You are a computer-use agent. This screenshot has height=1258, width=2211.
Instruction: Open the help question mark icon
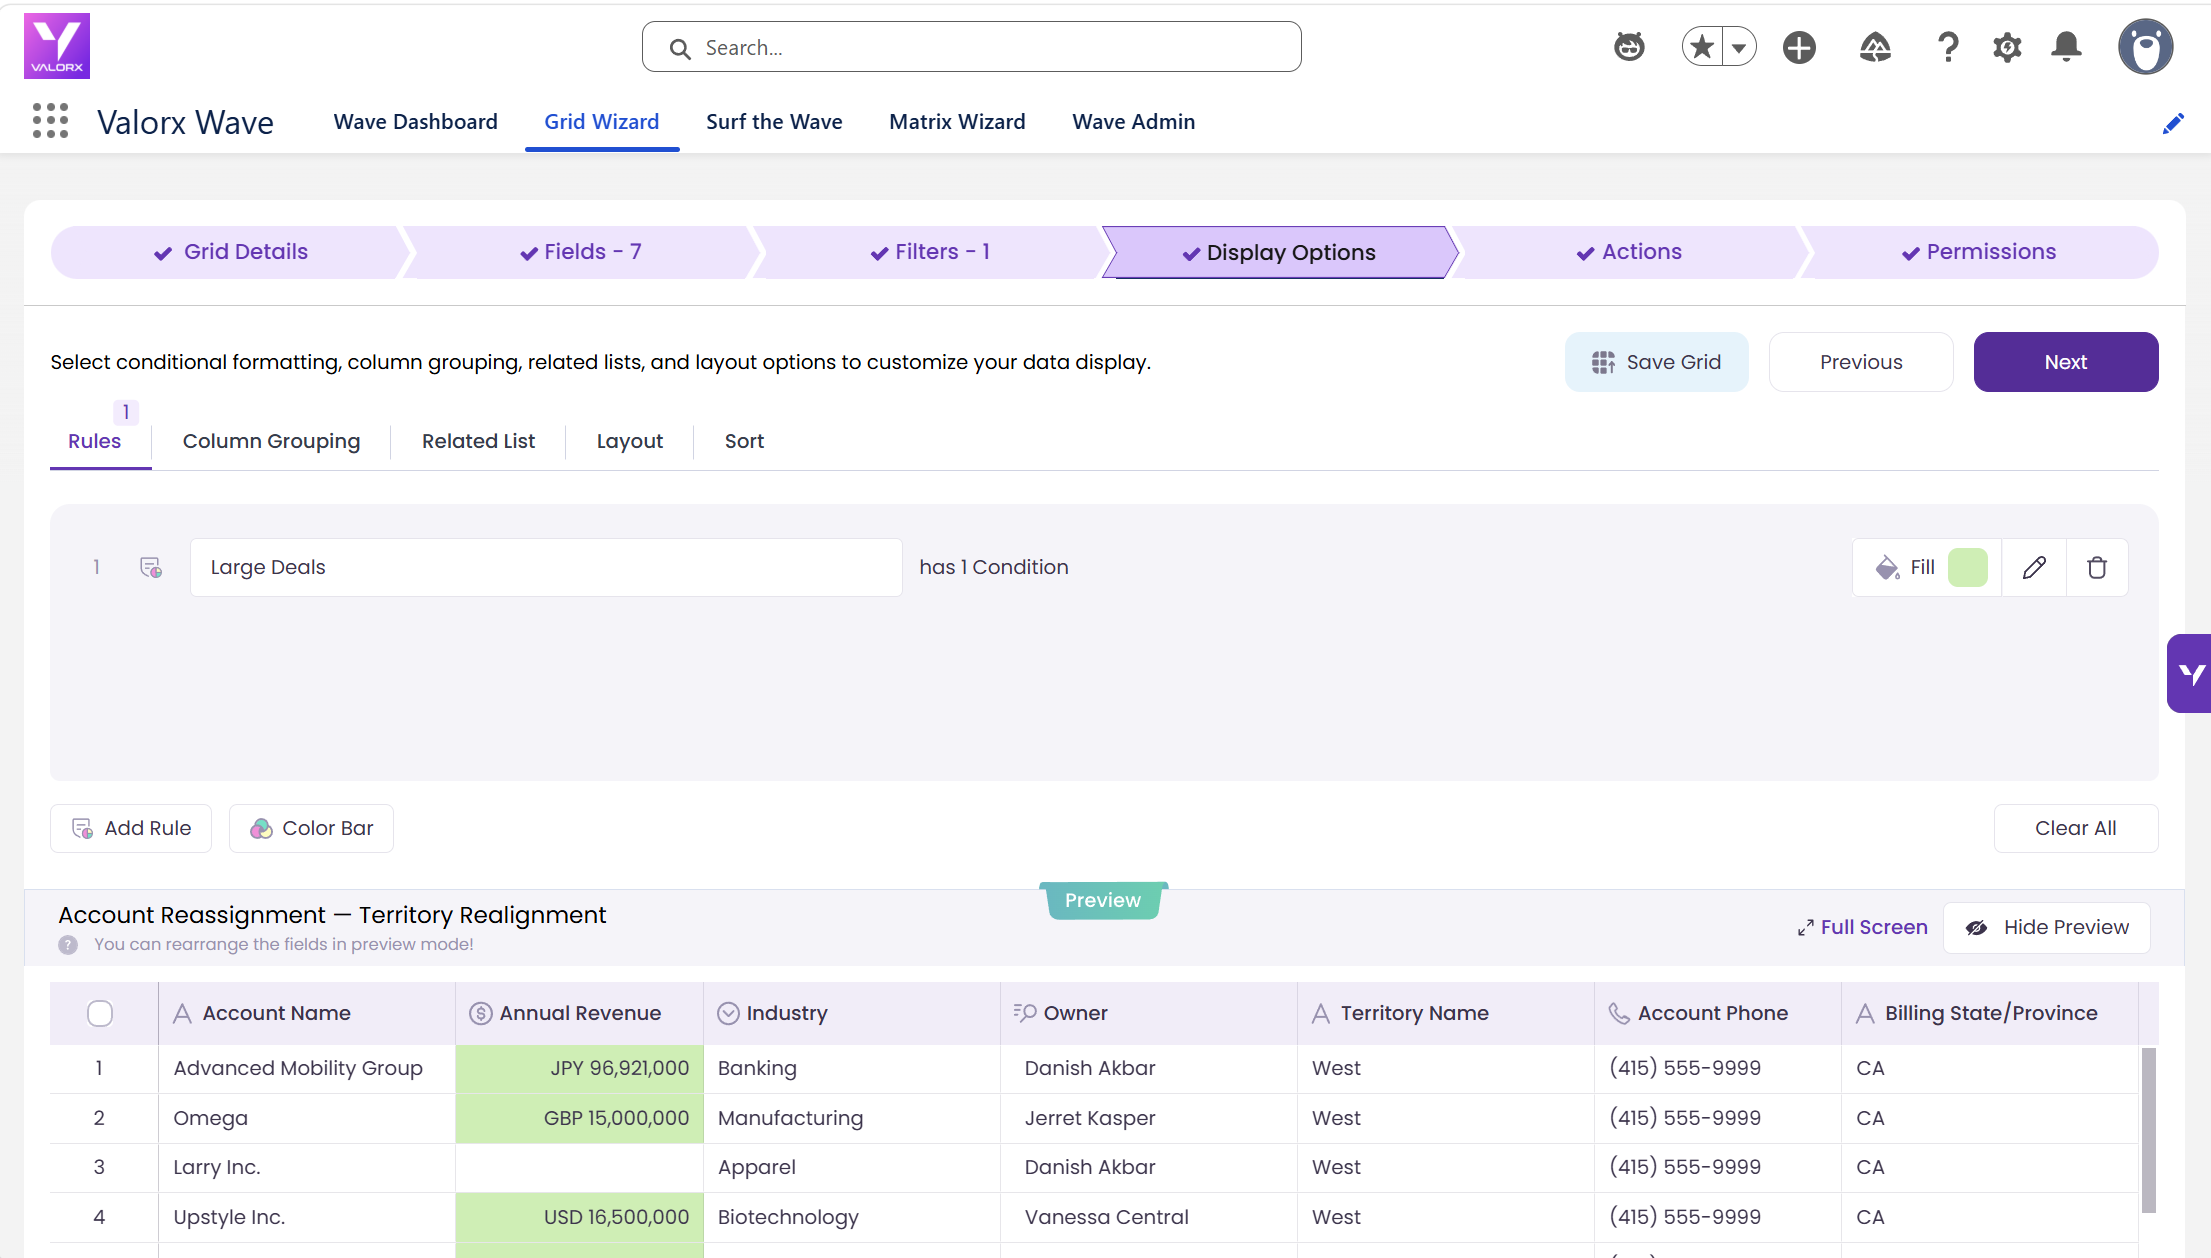[x=1947, y=47]
